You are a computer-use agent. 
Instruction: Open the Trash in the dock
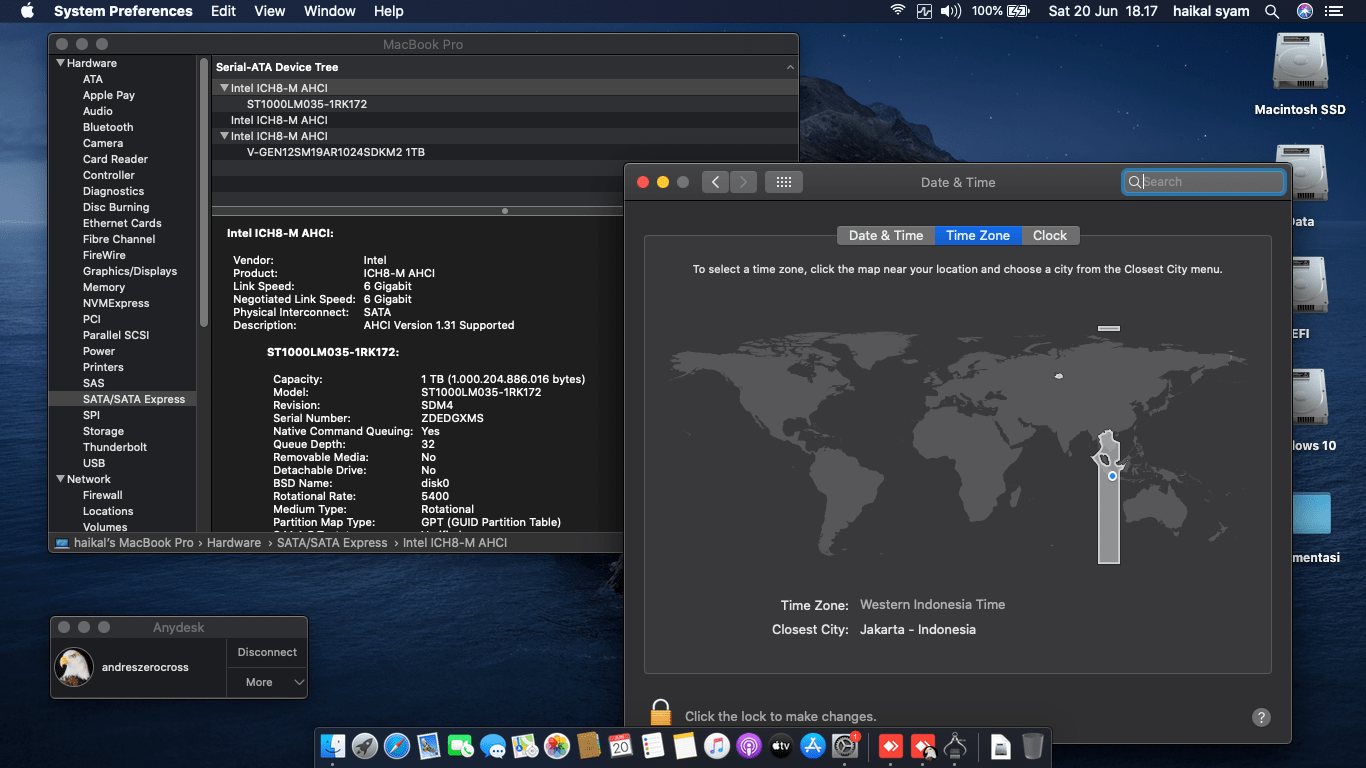click(x=1033, y=746)
